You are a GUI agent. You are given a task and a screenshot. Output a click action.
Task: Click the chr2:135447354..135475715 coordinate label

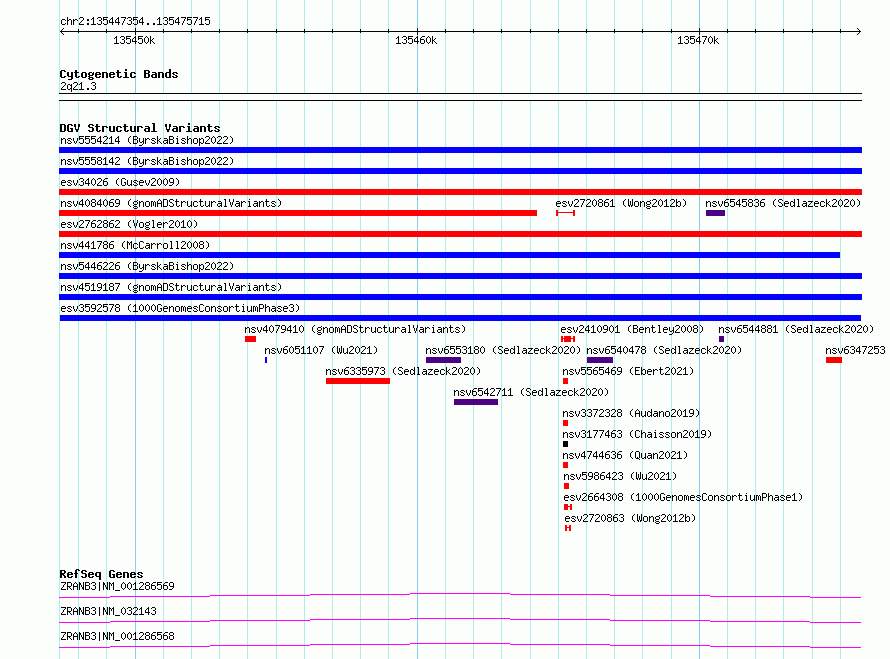click(135, 21)
